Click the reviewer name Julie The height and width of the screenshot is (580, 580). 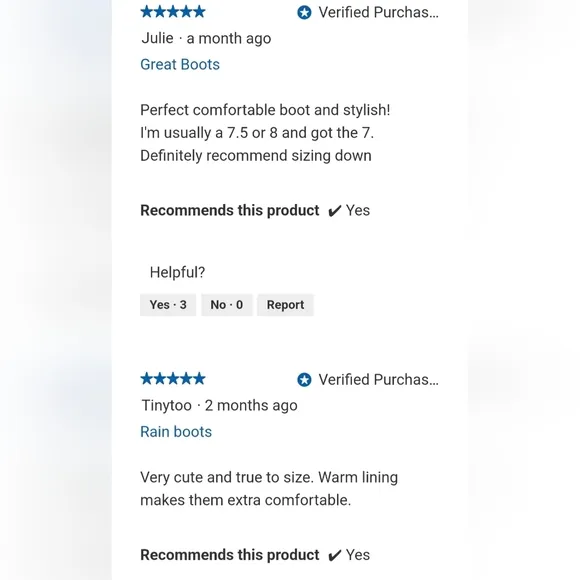pos(158,38)
